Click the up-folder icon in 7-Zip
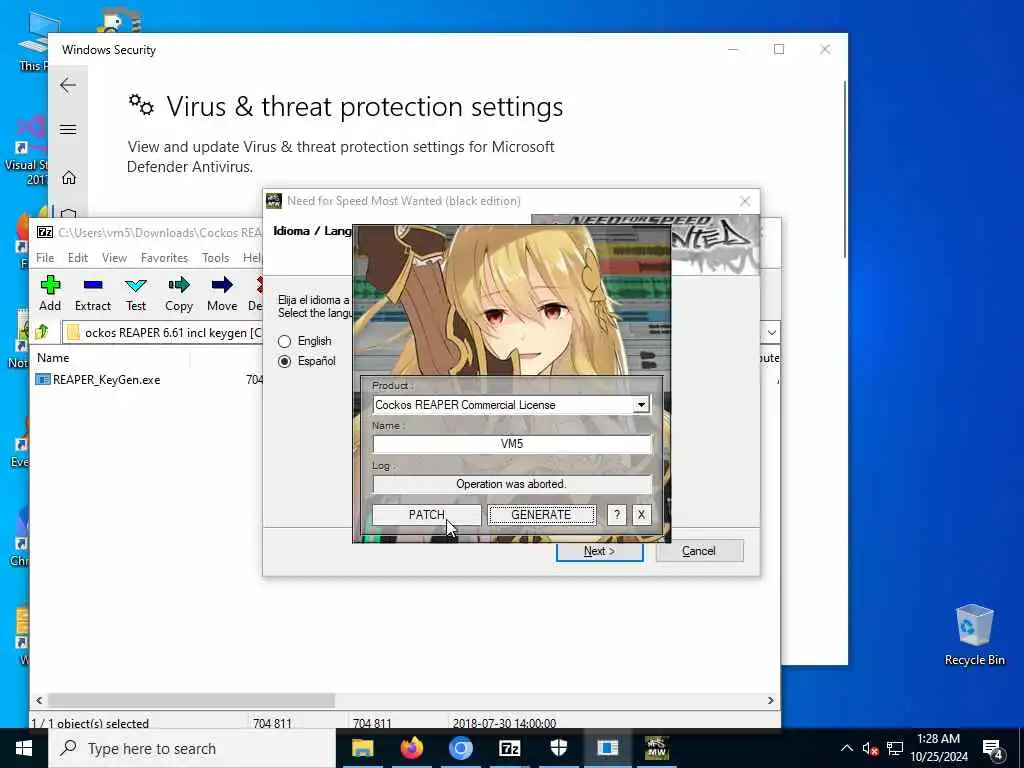The width and height of the screenshot is (1024, 768). 42,332
